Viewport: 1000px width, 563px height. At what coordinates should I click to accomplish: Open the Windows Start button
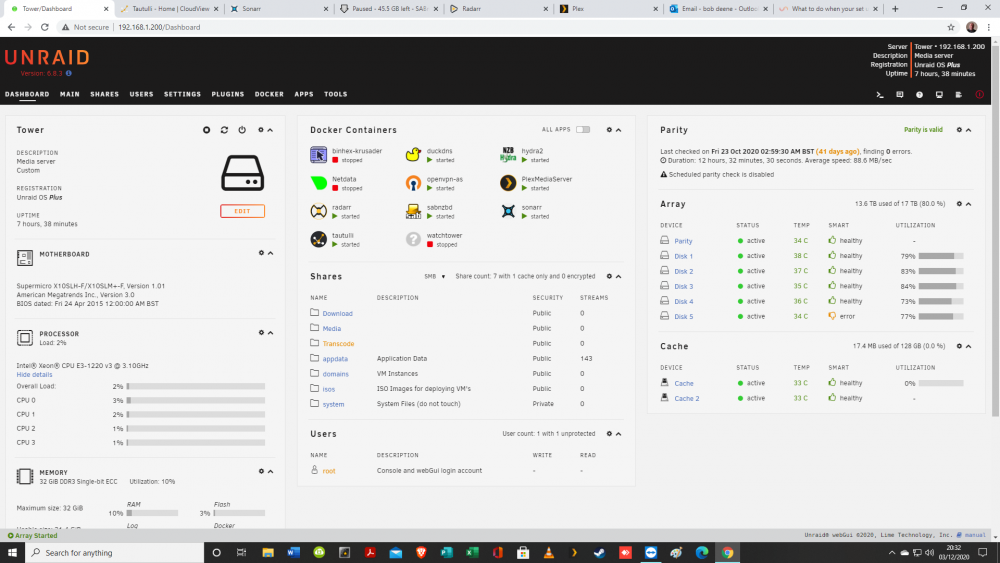tap(12, 553)
